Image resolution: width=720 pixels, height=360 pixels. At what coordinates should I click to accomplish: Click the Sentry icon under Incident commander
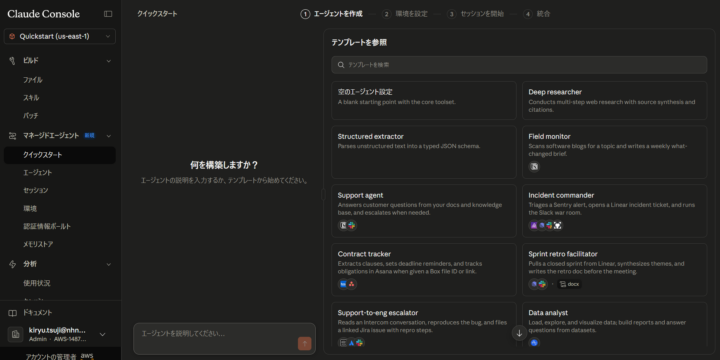pos(534,225)
